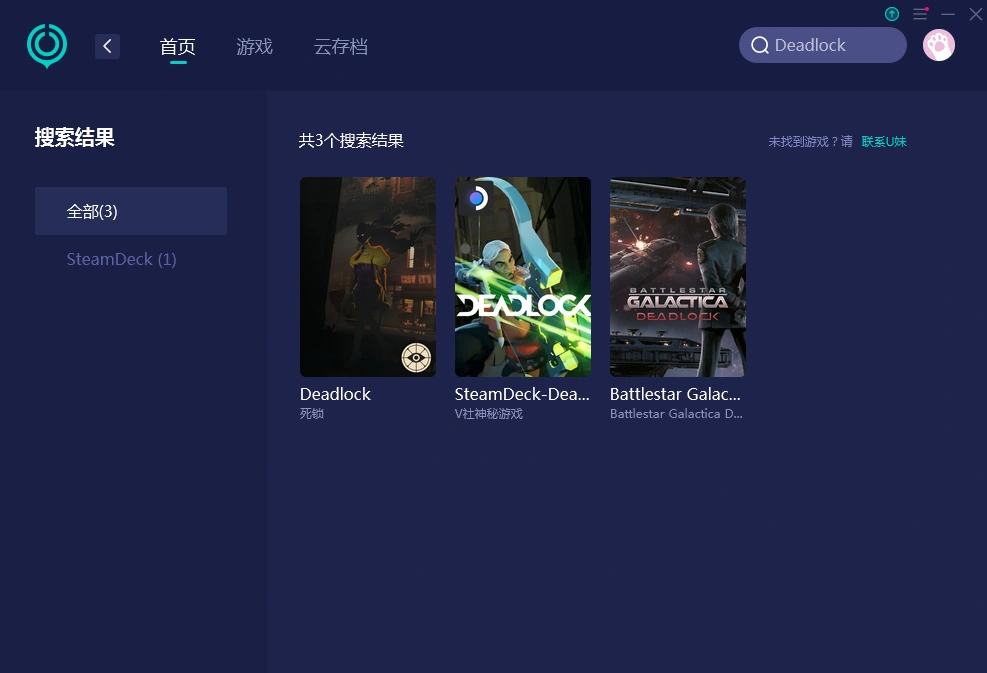Switch to the 游戏 tab
Image resolution: width=987 pixels, height=673 pixels.
pyautogui.click(x=254, y=47)
